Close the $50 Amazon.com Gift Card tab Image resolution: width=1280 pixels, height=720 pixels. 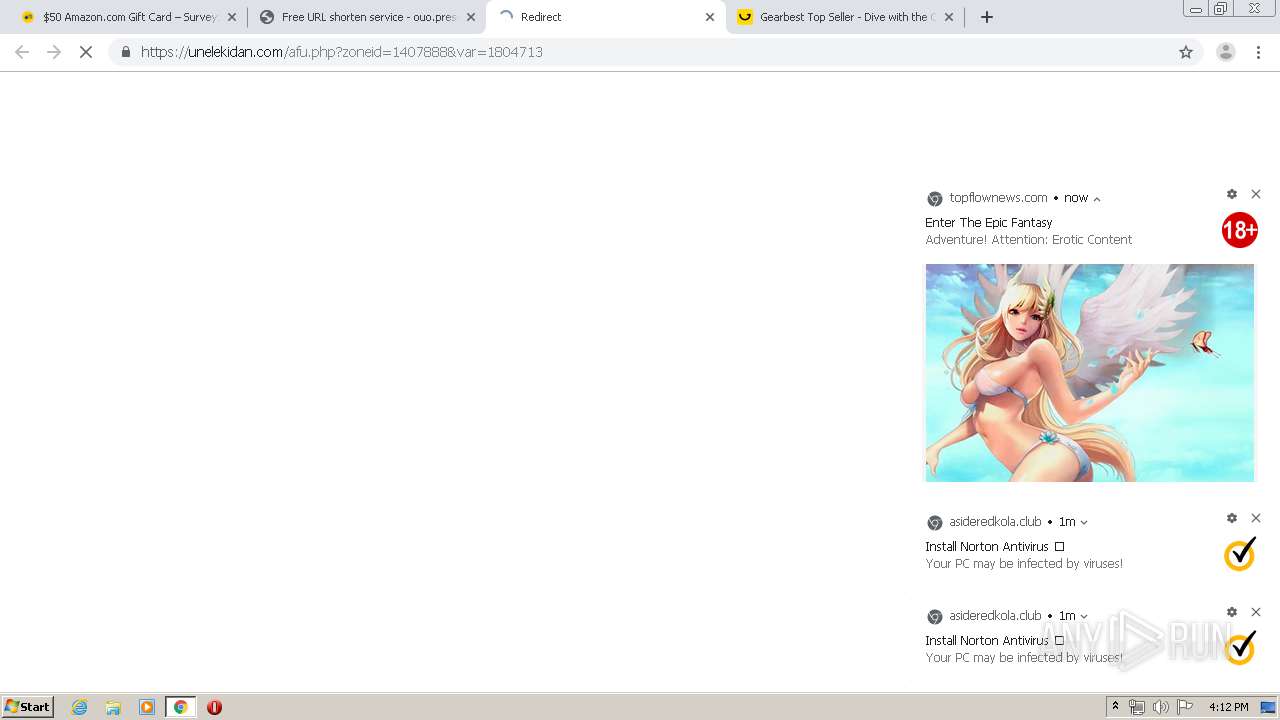pos(232,17)
